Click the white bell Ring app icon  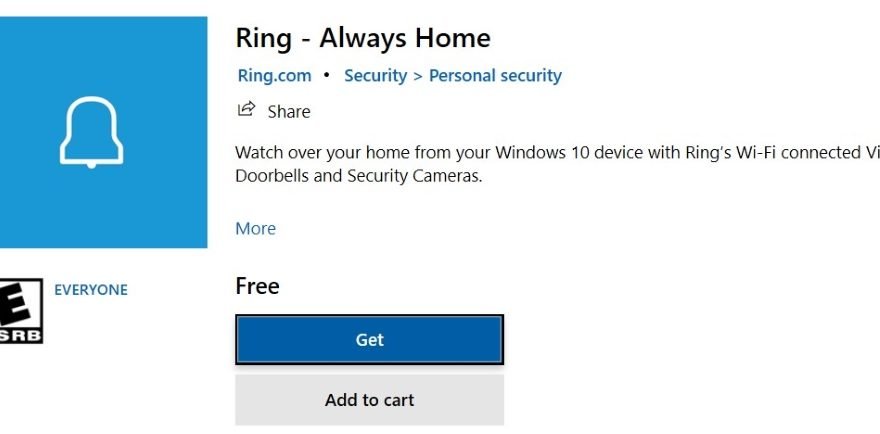[92, 132]
